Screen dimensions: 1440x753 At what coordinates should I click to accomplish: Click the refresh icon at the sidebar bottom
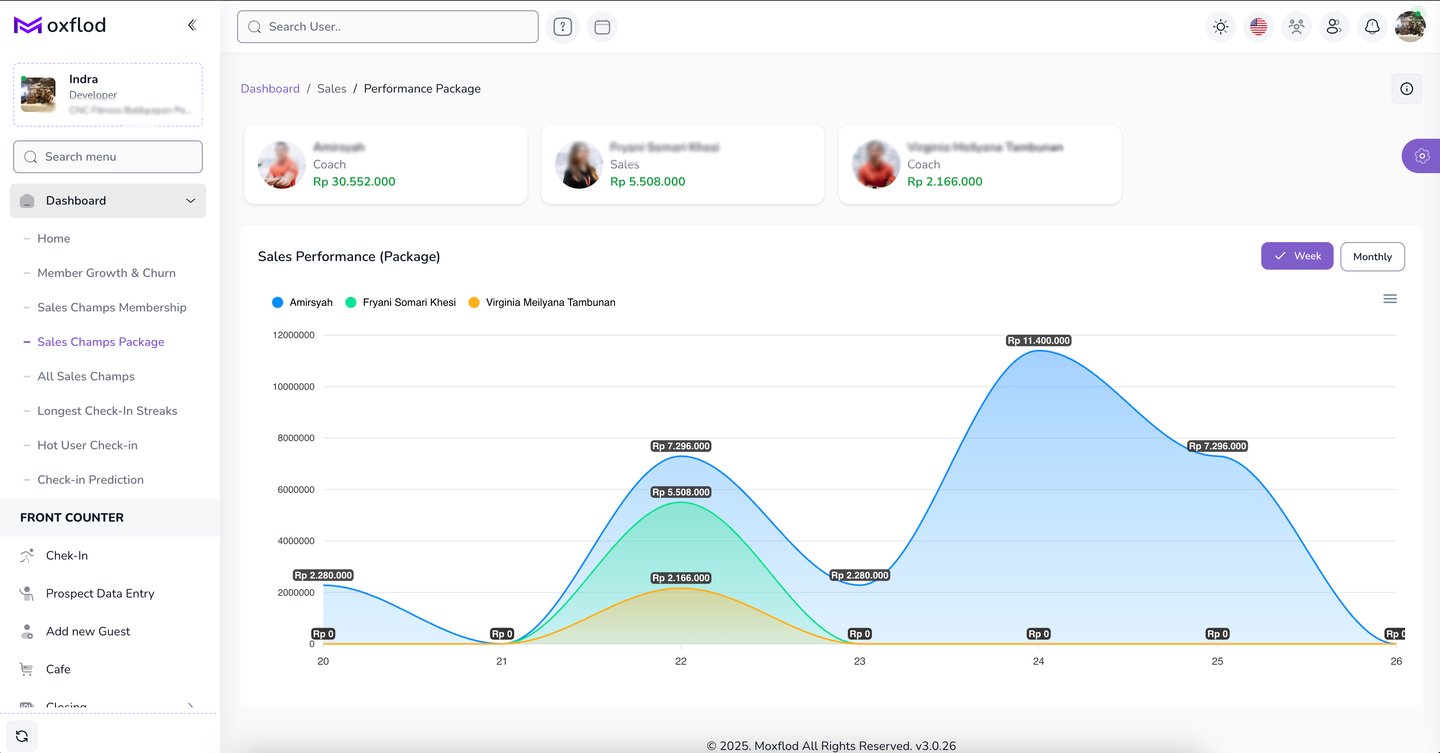click(22, 736)
